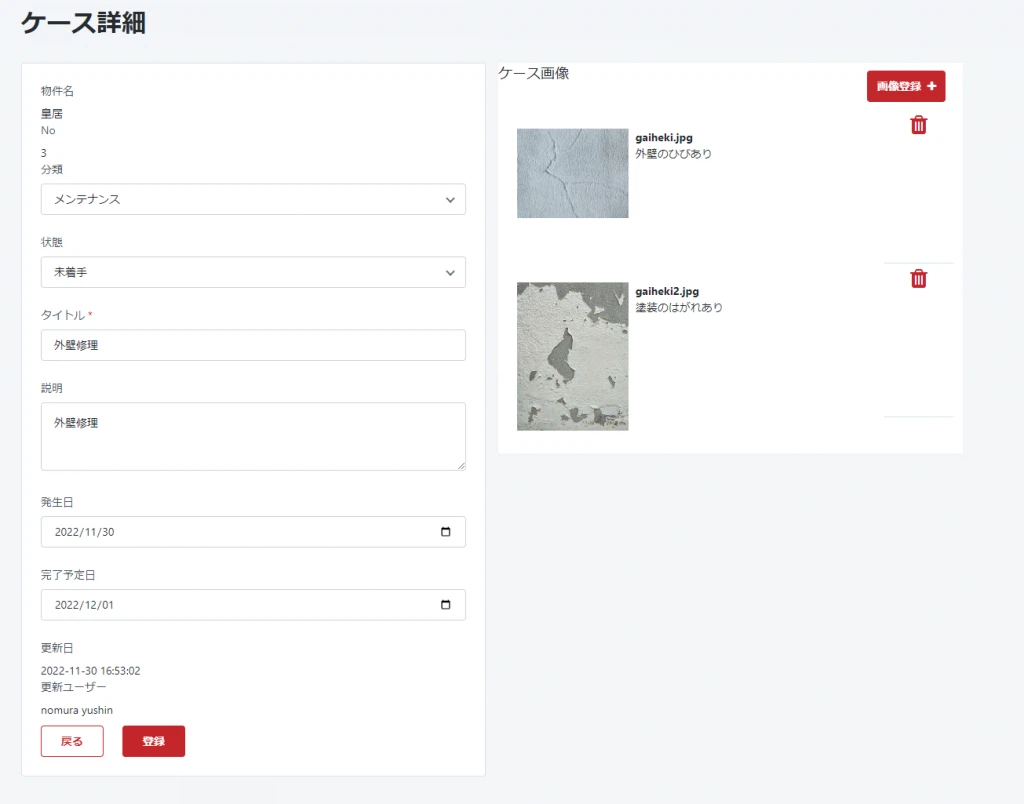Screen dimensions: 1024x804
Task: Click the caption 外壁のひびあり
Action: pos(673,154)
